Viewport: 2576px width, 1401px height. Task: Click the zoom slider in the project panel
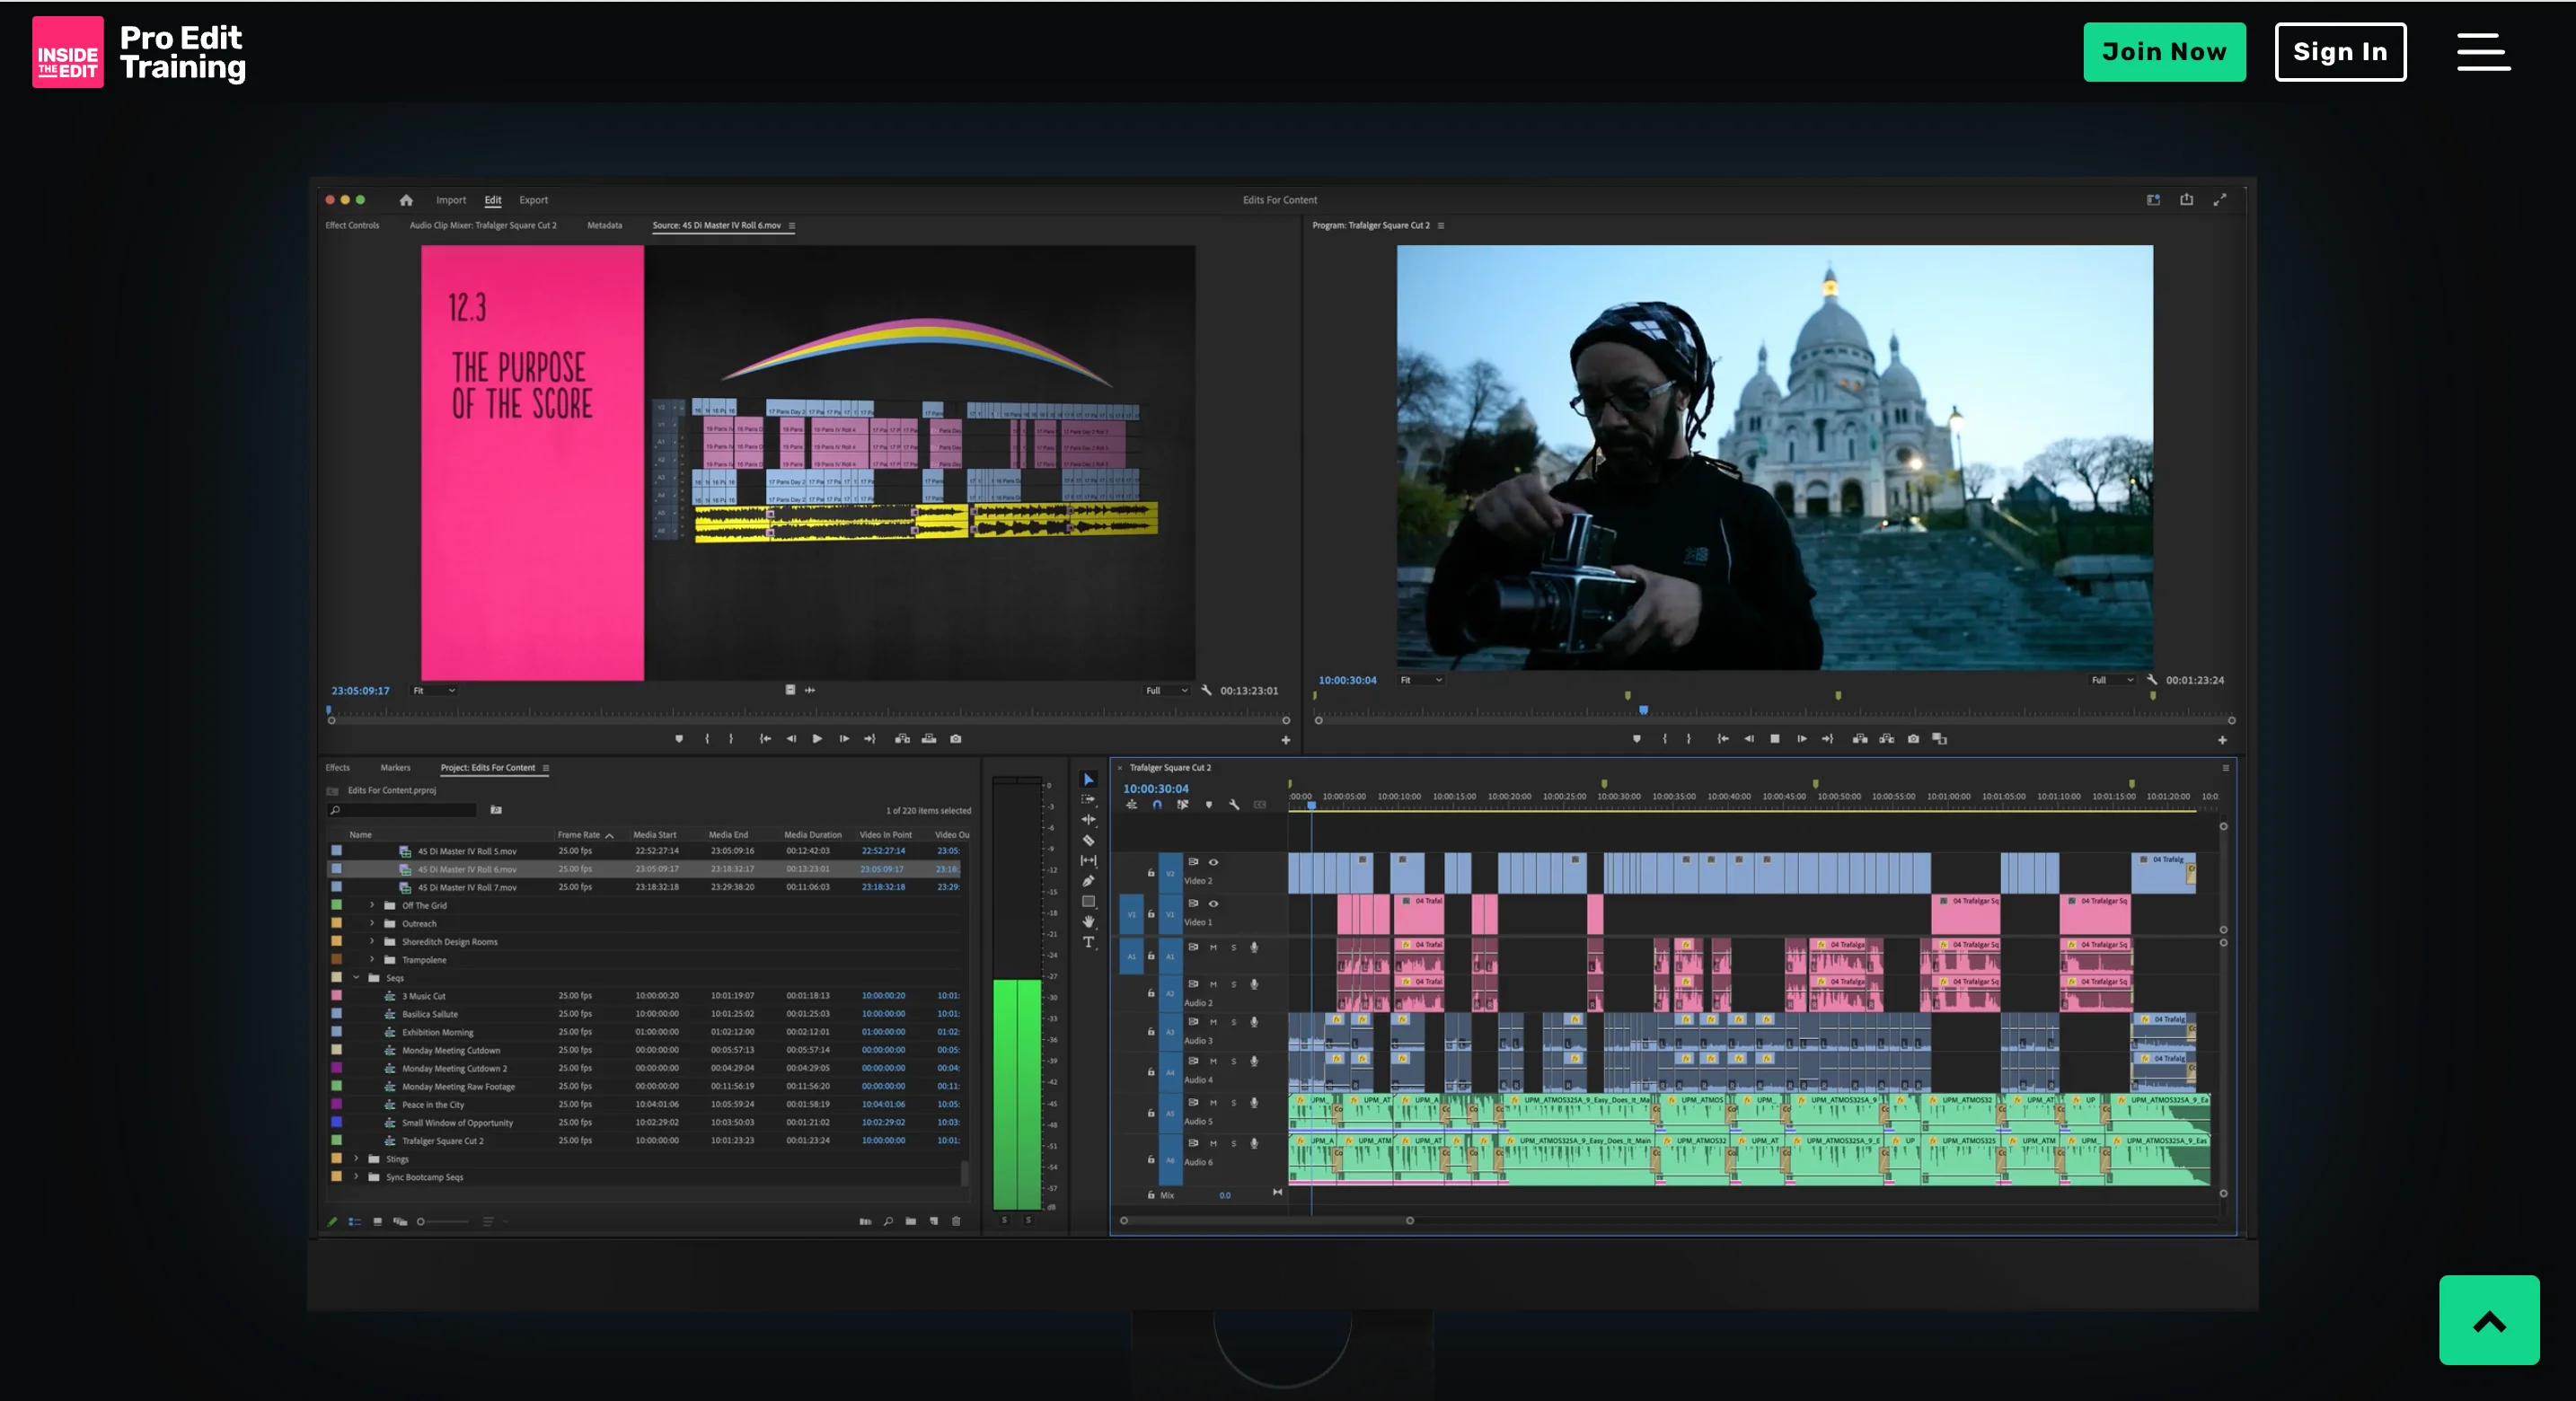click(x=422, y=1222)
